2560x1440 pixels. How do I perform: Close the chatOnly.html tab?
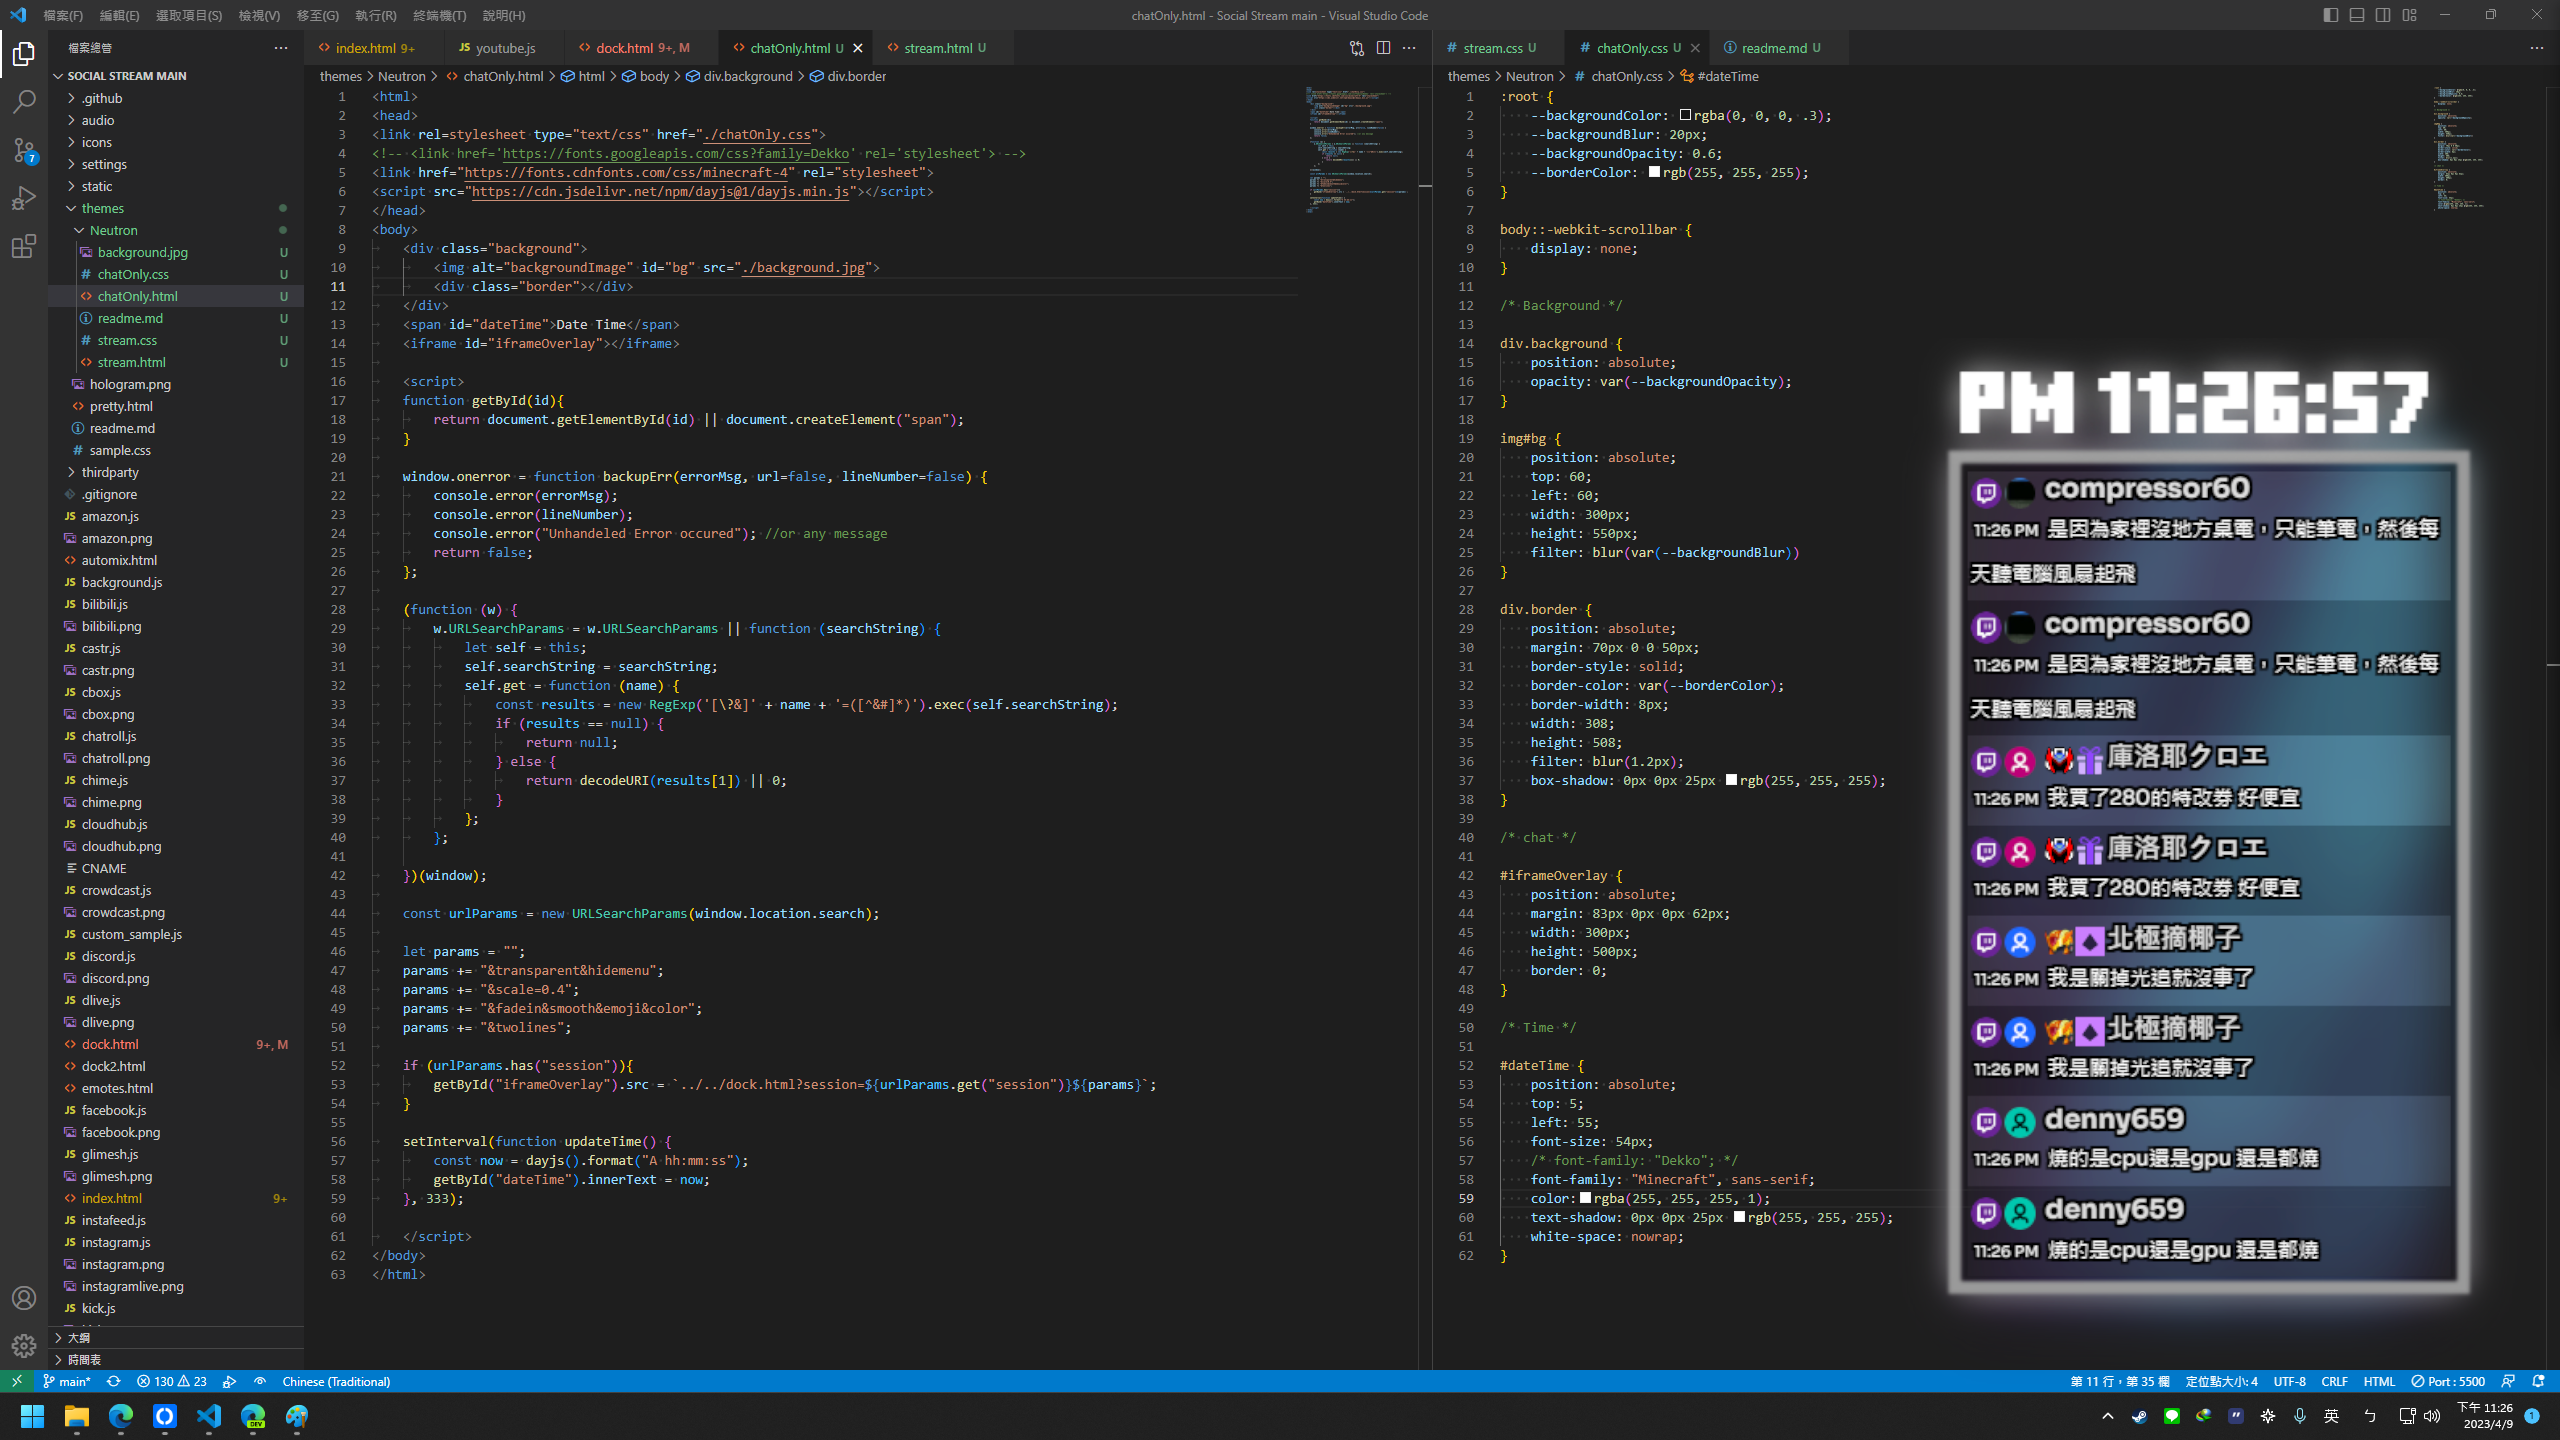click(857, 48)
